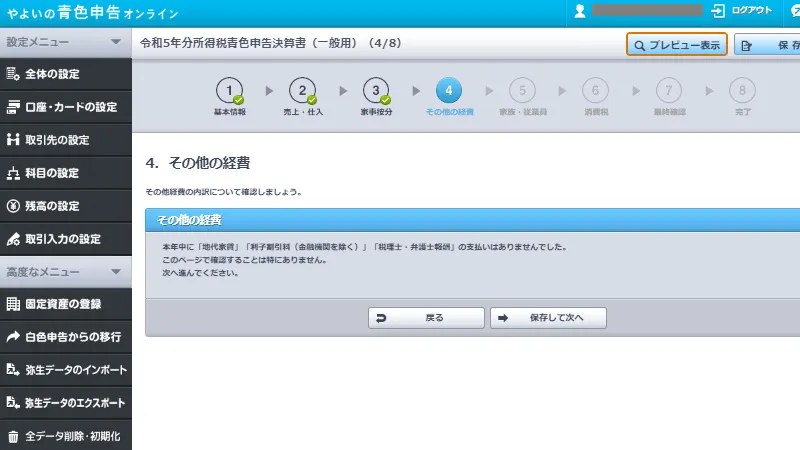Click the user account icon

(x=580, y=11)
